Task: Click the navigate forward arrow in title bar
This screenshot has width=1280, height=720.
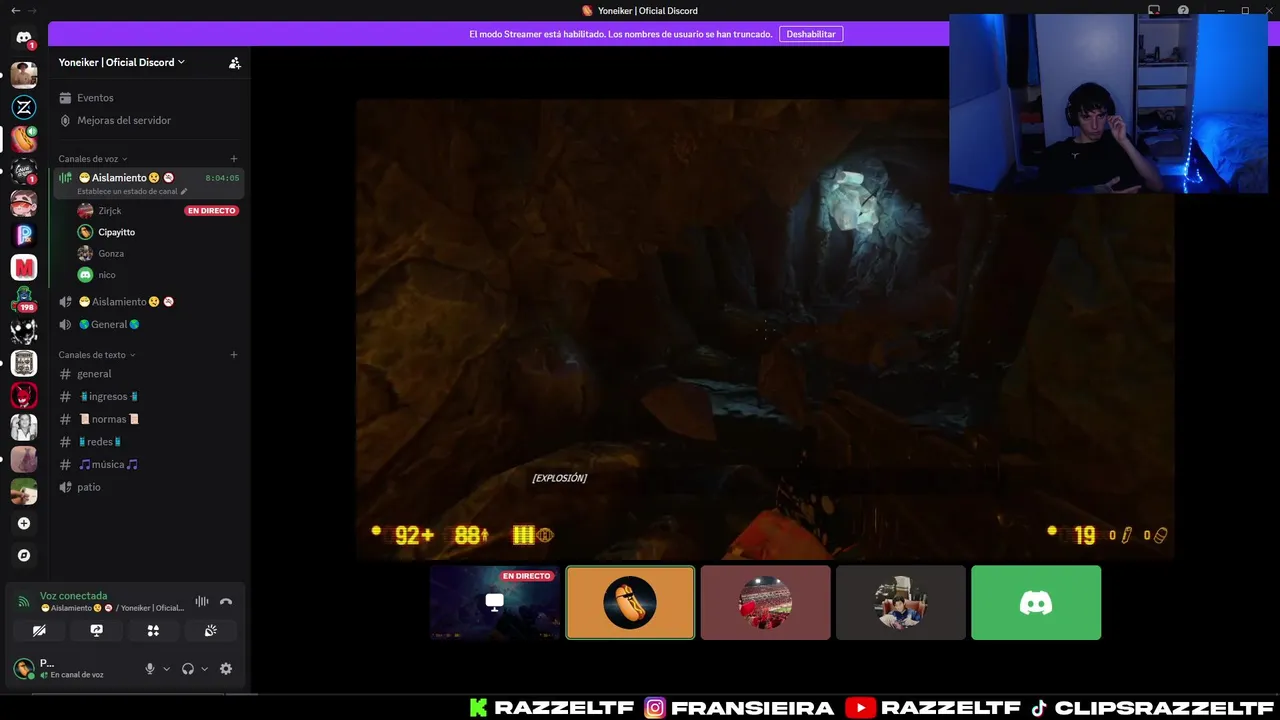Action: pos(32,11)
